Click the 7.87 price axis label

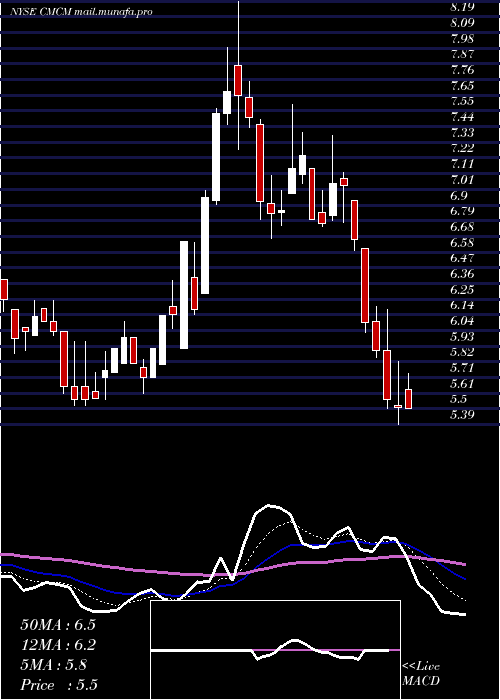click(x=462, y=54)
